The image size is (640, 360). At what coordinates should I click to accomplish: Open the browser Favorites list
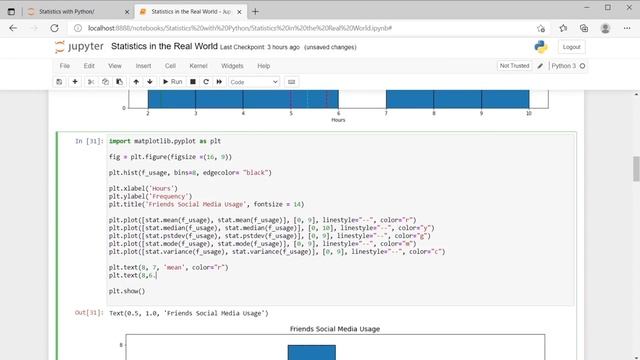(x=563, y=28)
